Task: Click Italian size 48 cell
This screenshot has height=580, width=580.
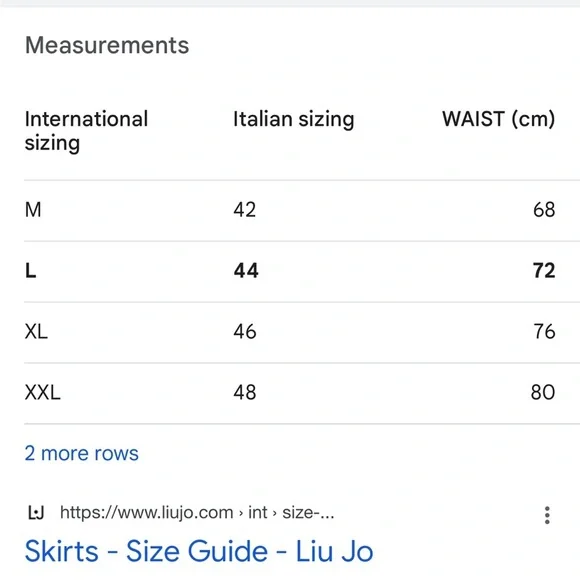Action: click(x=245, y=392)
